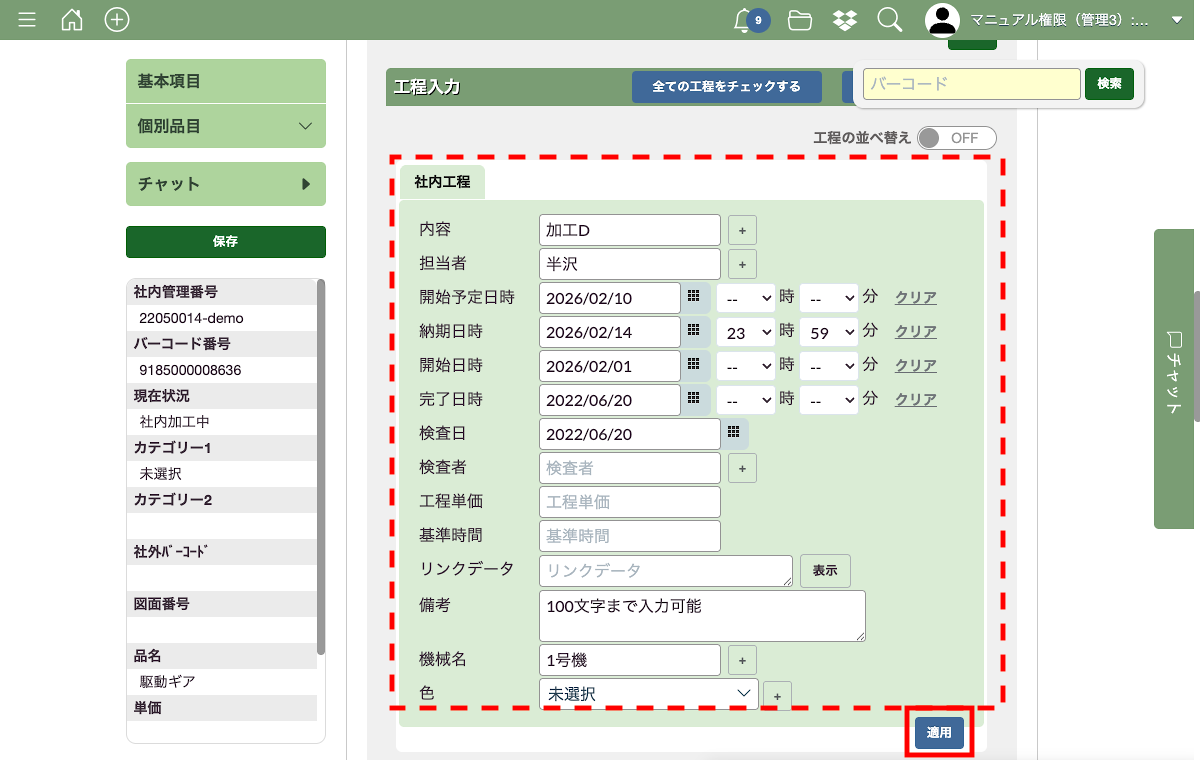Click the magnifying glass search icon

[889, 19]
